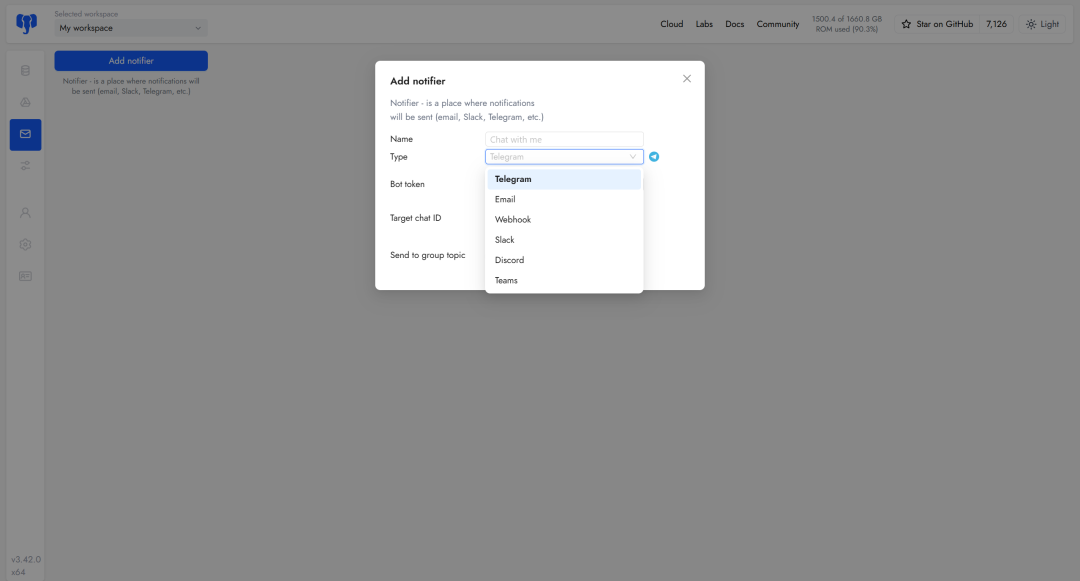
Task: Click the Target chat ID label
Action: pyautogui.click(x=415, y=218)
